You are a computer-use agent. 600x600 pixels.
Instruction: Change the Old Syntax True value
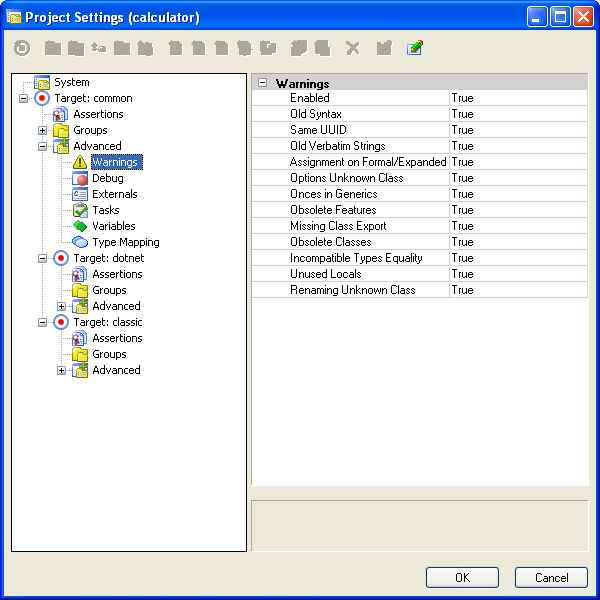pyautogui.click(x=517, y=114)
